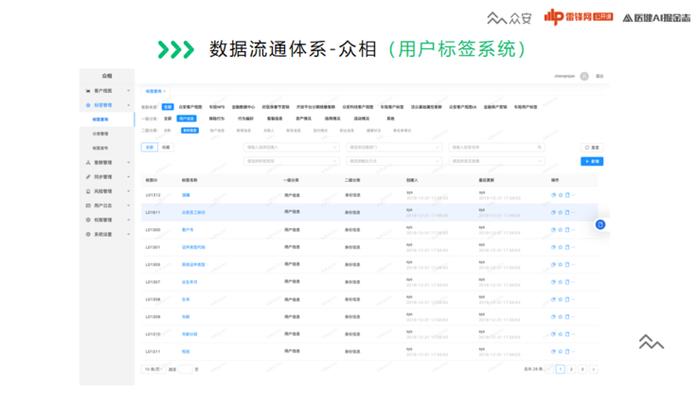
Task: Click the clipboard icon in the first table row
Action: [567, 195]
